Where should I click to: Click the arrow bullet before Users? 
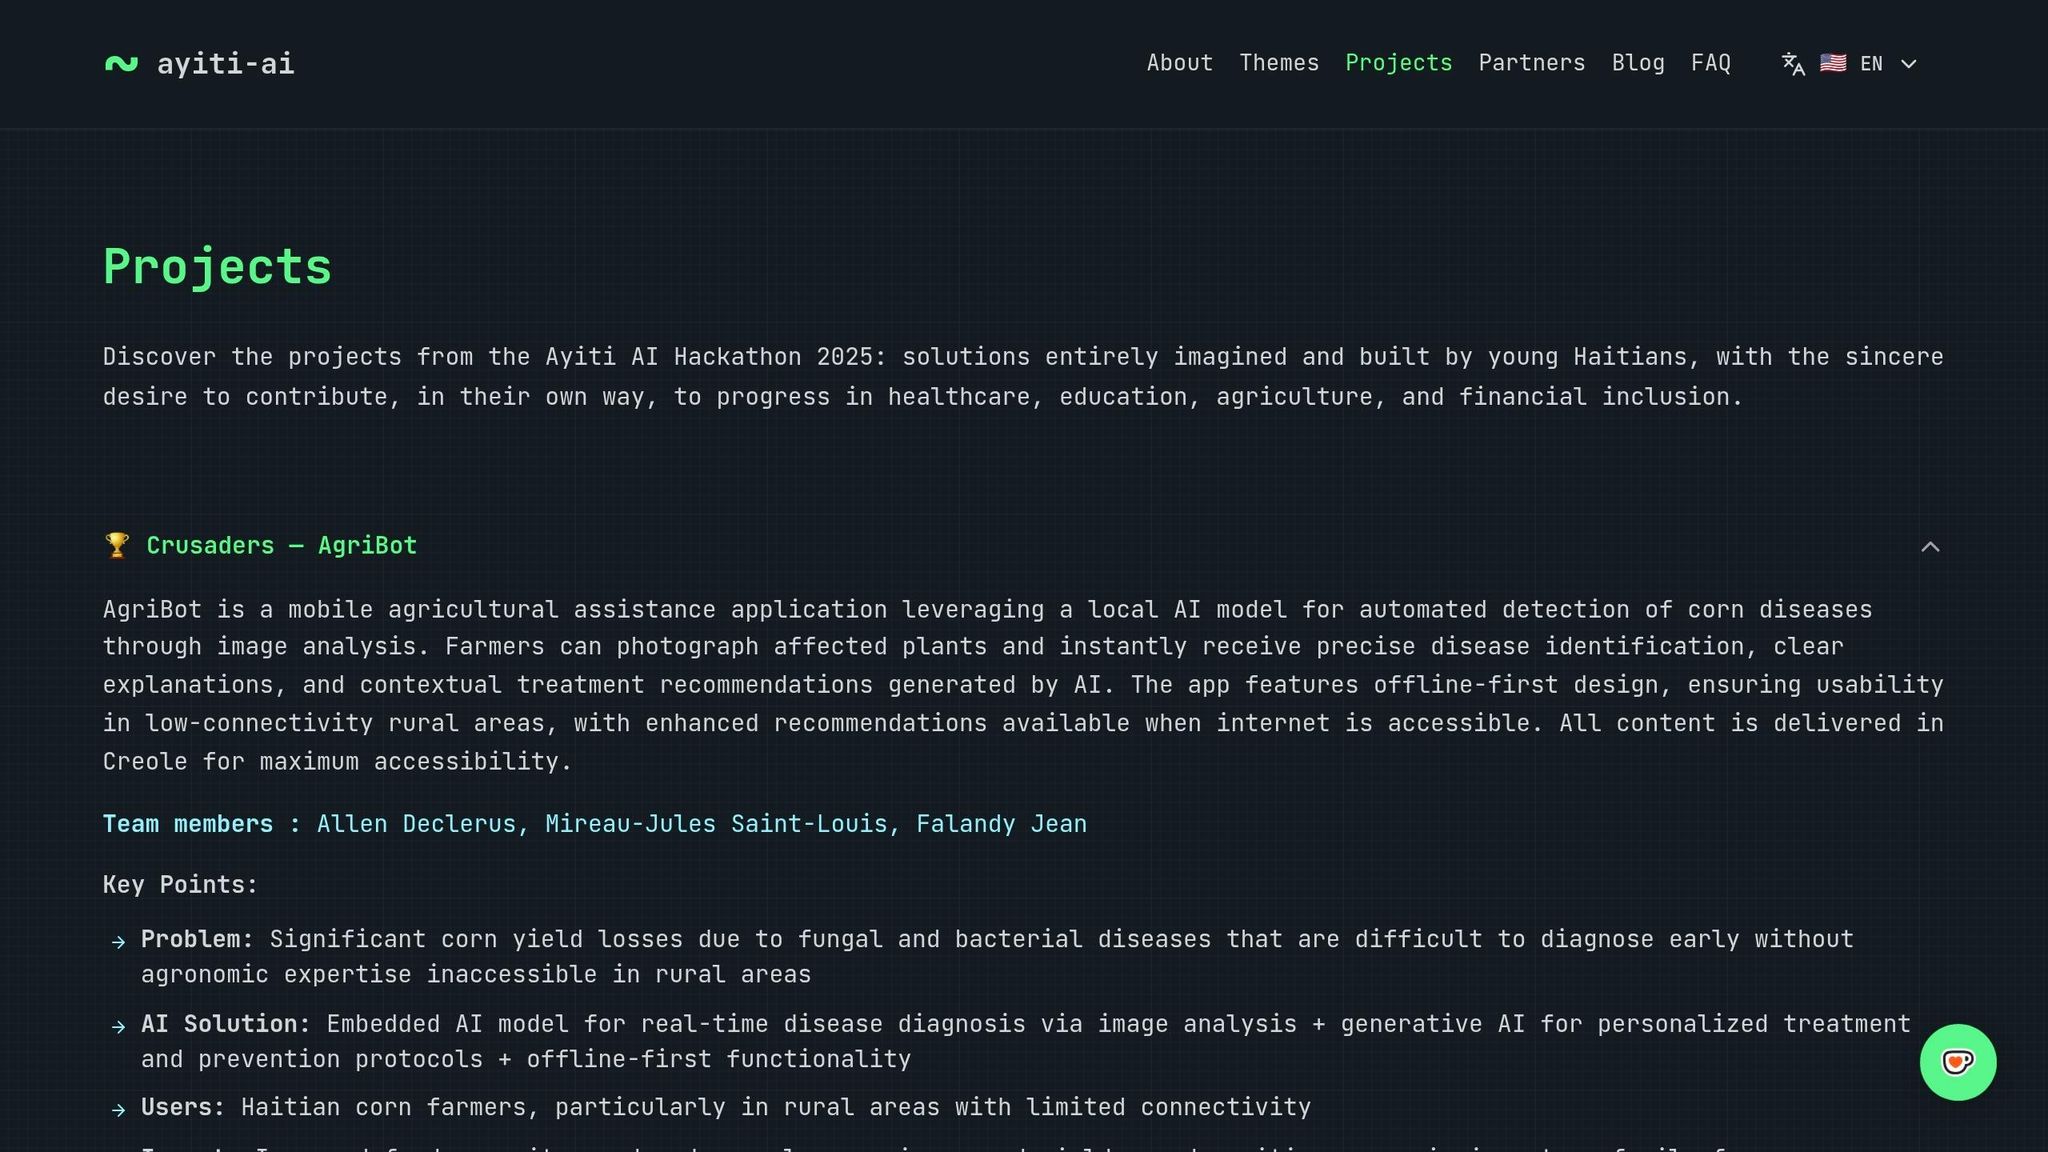[119, 1110]
